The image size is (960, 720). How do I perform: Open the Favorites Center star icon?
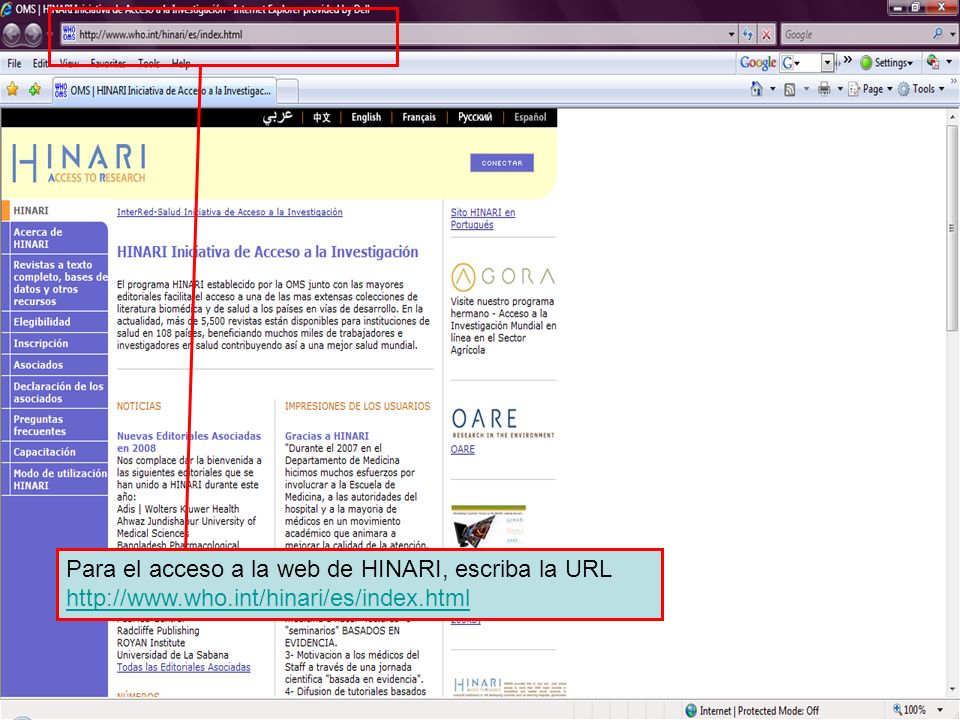tap(12, 89)
